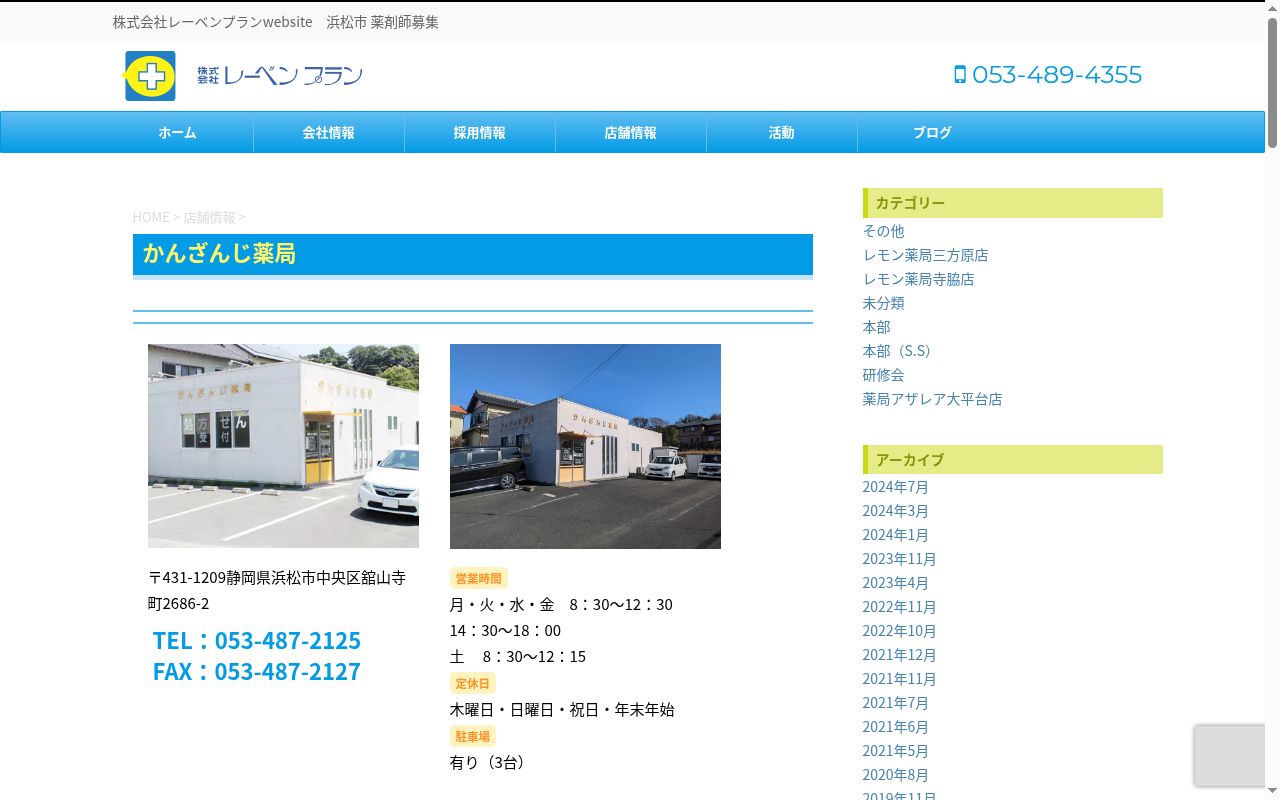Open the 研修会 category
This screenshot has width=1280, height=800.
point(883,375)
